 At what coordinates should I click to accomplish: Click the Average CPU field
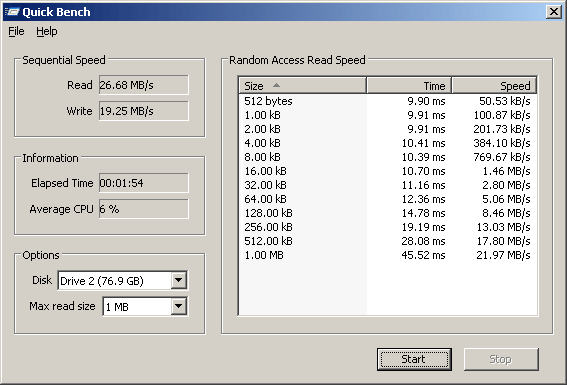144,209
